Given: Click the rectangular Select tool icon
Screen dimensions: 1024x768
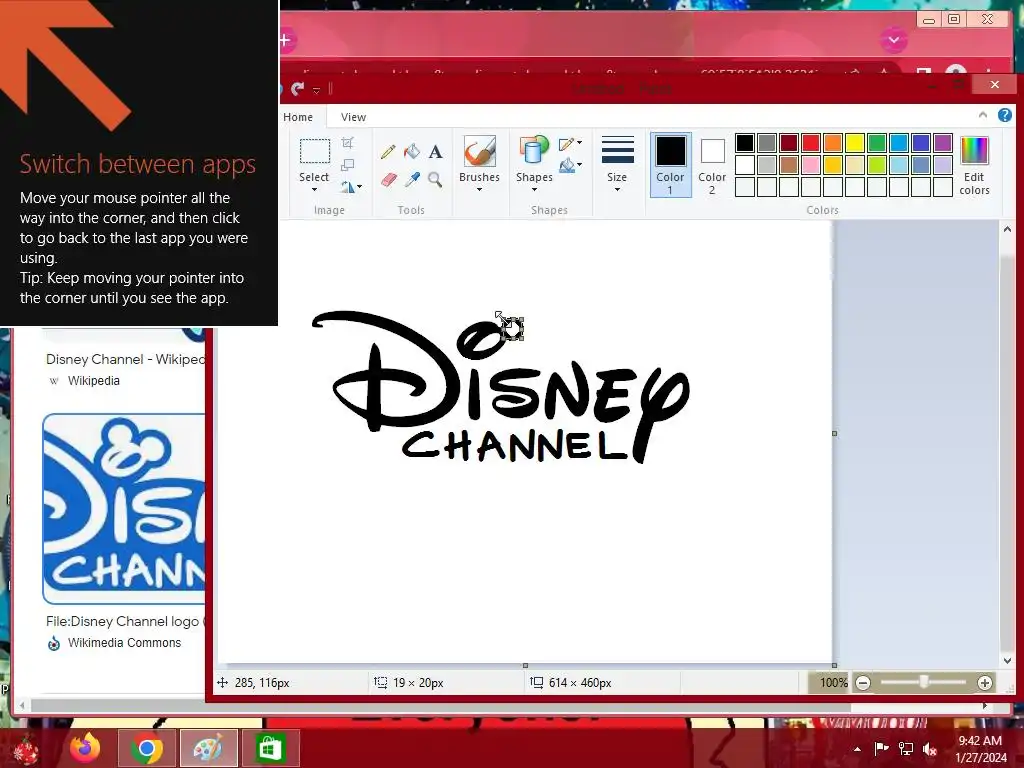Looking at the screenshot, I should pos(315,151).
